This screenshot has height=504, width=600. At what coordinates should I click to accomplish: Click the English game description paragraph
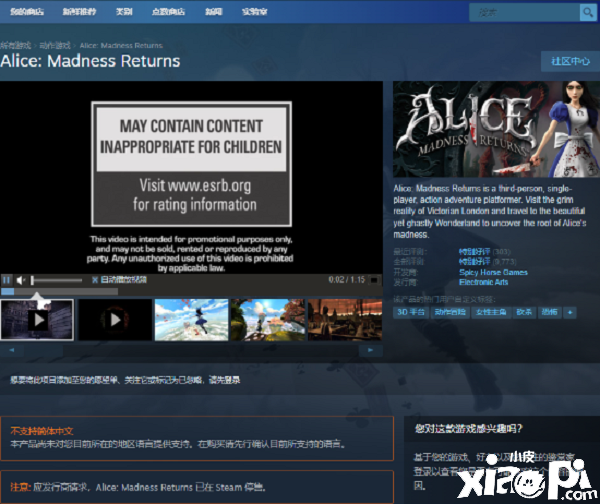point(490,211)
